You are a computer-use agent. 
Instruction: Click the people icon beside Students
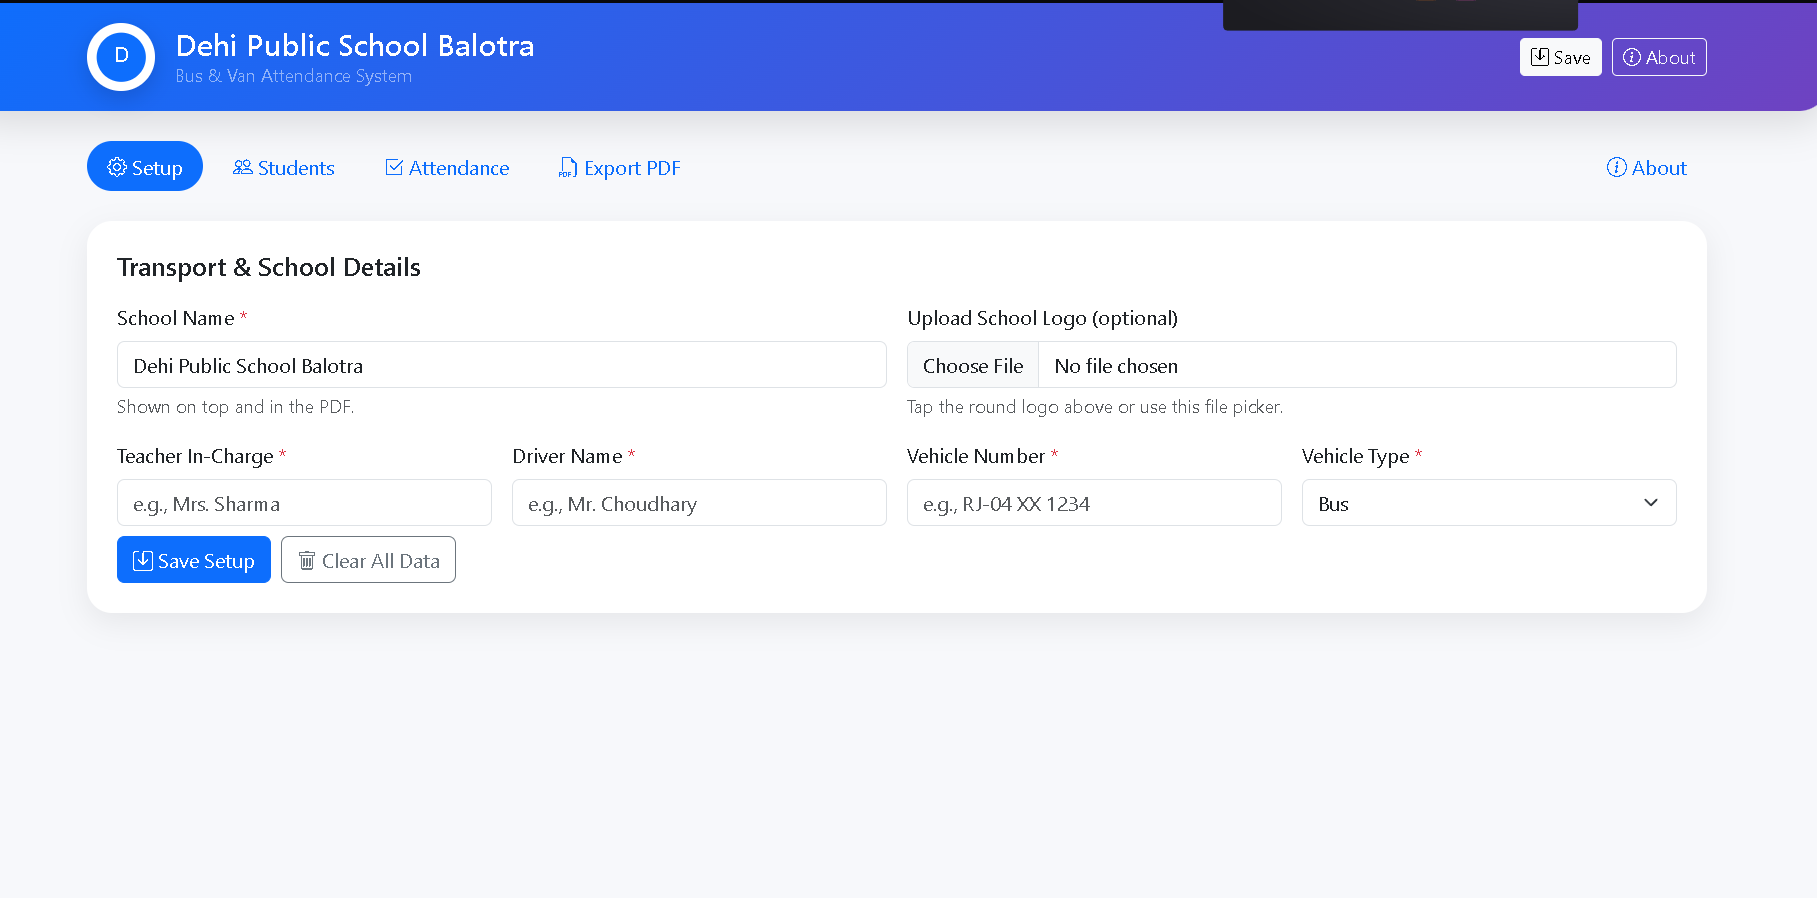242,167
